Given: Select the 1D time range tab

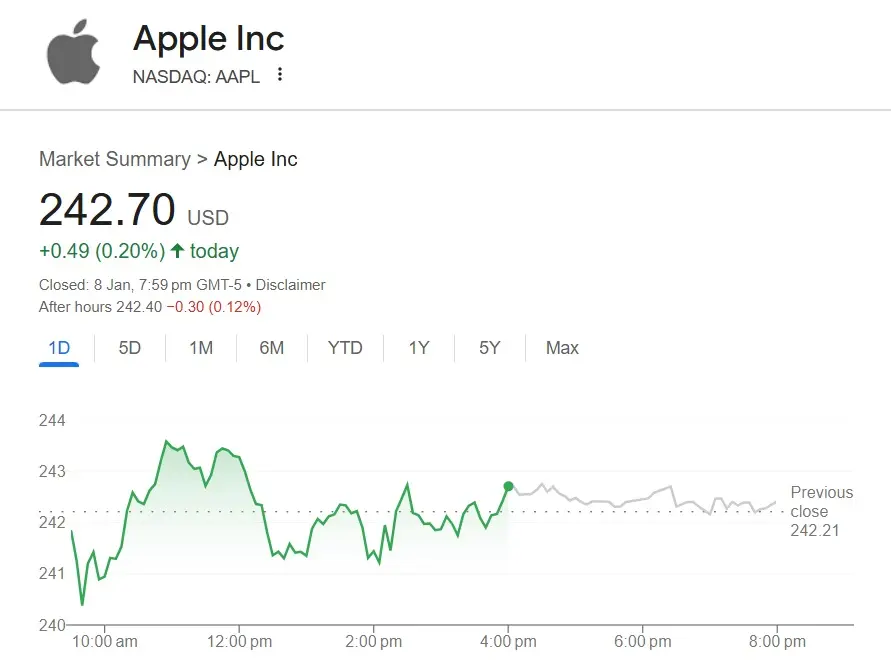Looking at the screenshot, I should [59, 348].
